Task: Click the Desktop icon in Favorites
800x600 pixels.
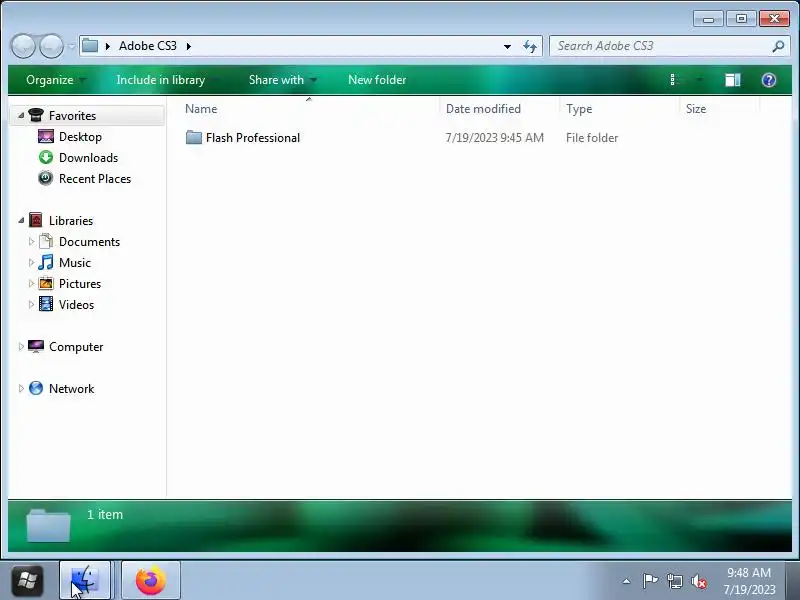Action: click(x=45, y=136)
